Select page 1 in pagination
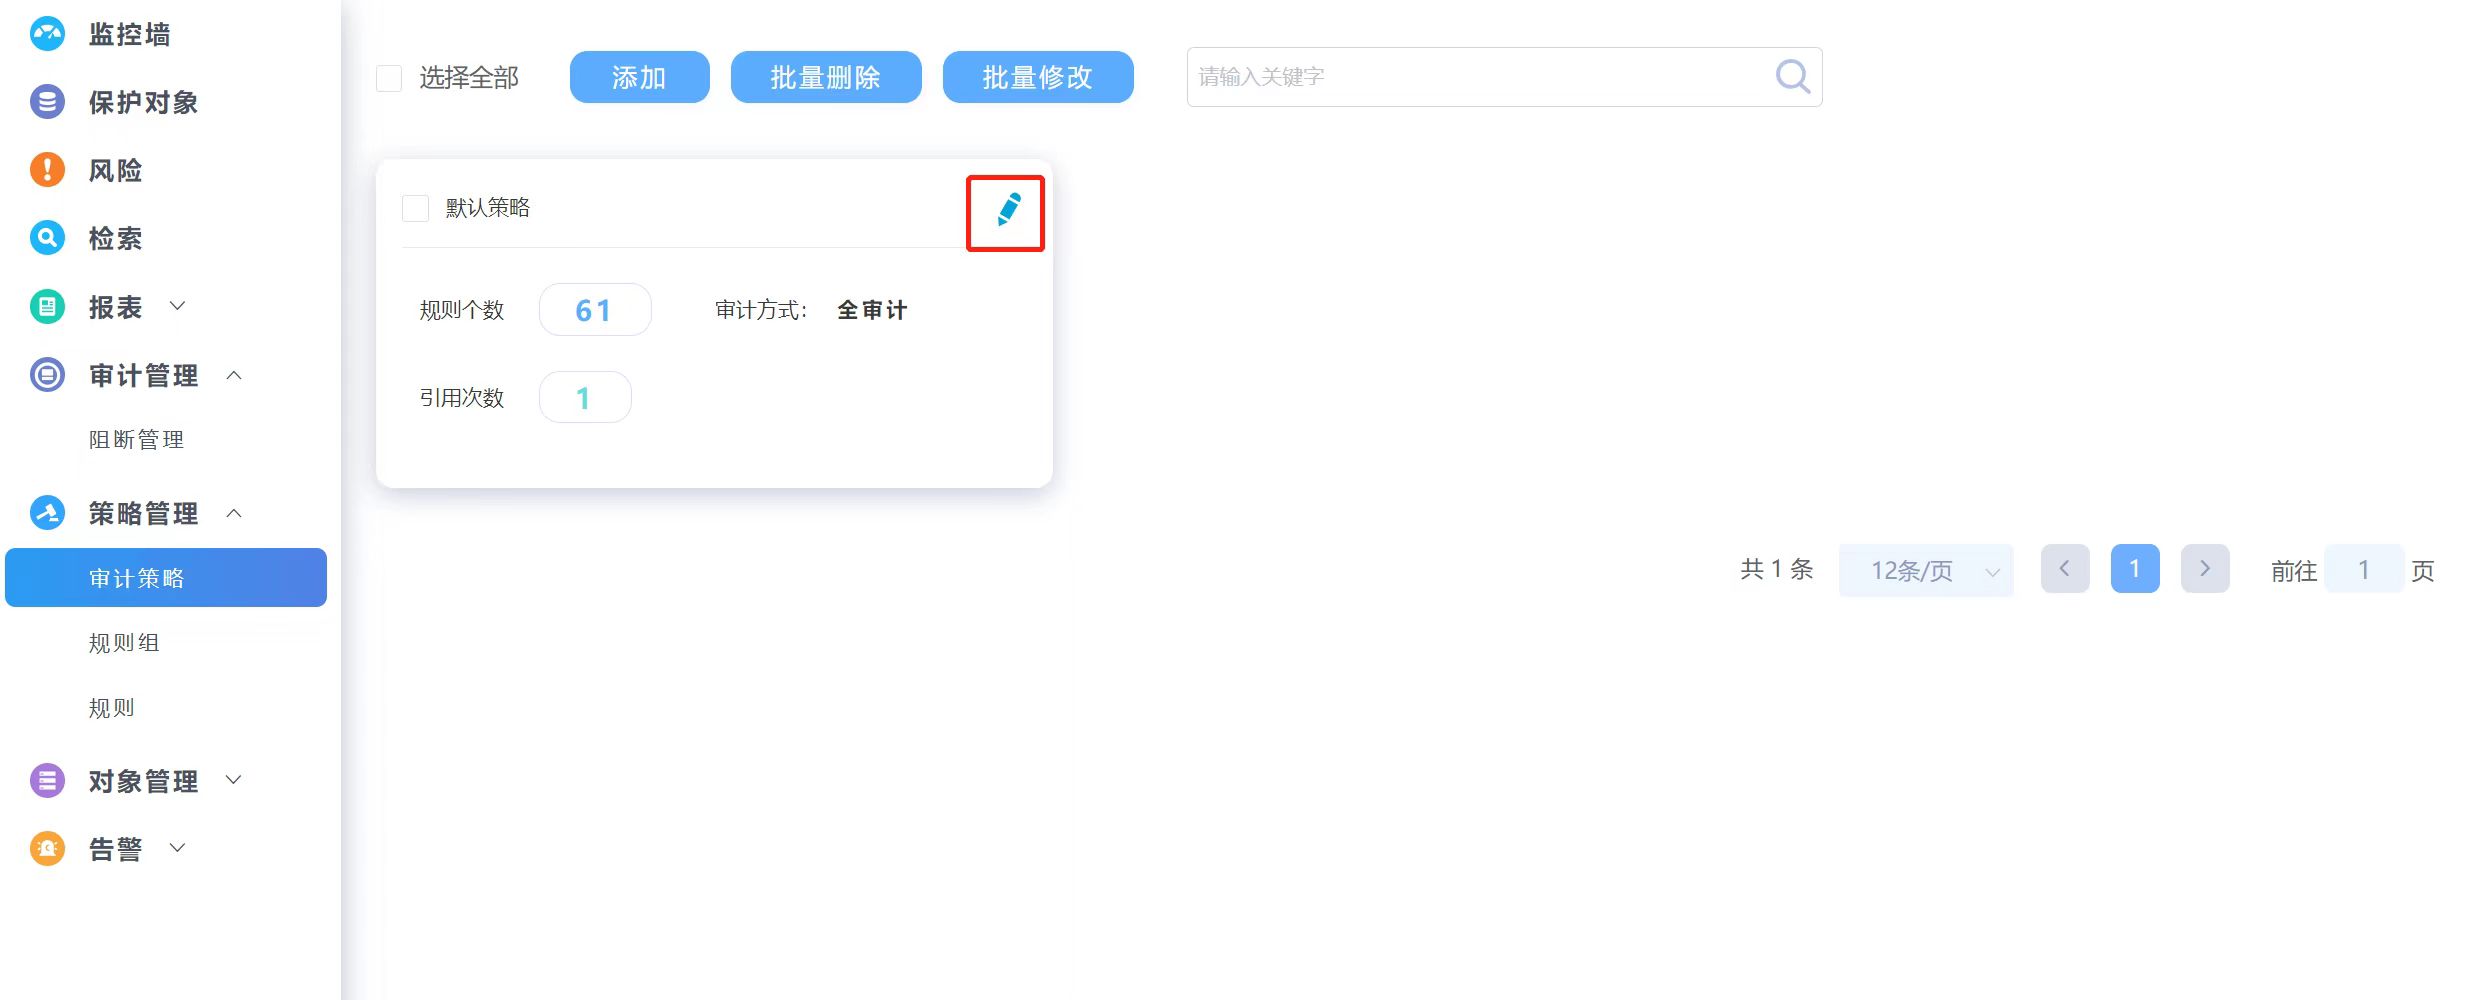2483x1000 pixels. pos(2135,569)
